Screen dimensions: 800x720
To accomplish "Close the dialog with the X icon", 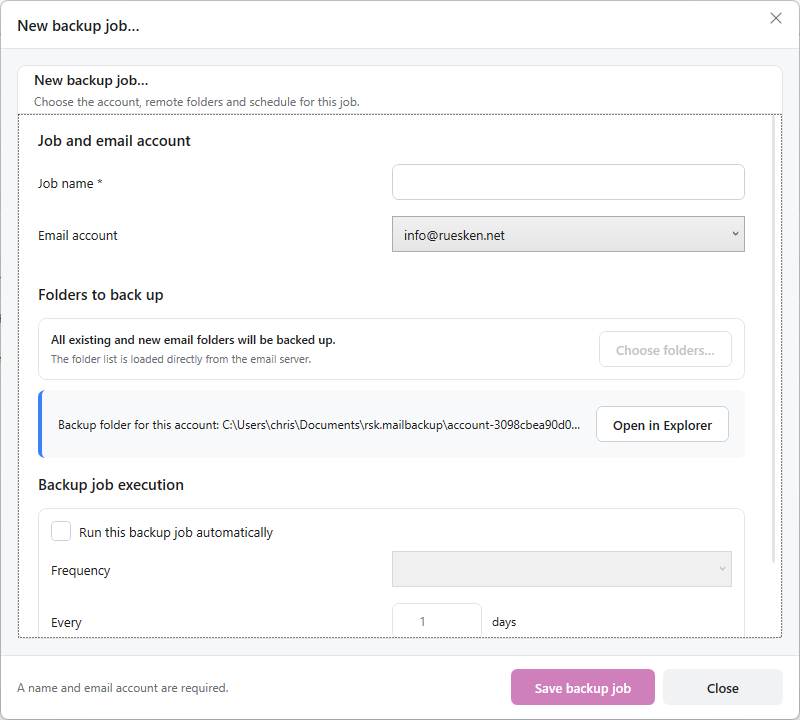I will [776, 18].
